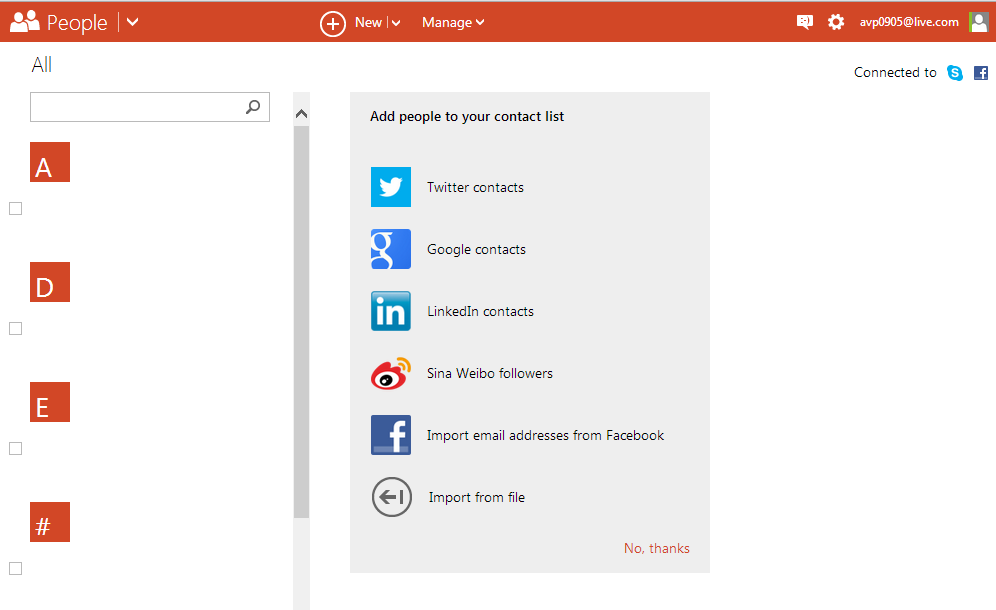Open account menu avp0905@live.com

[x=909, y=22]
